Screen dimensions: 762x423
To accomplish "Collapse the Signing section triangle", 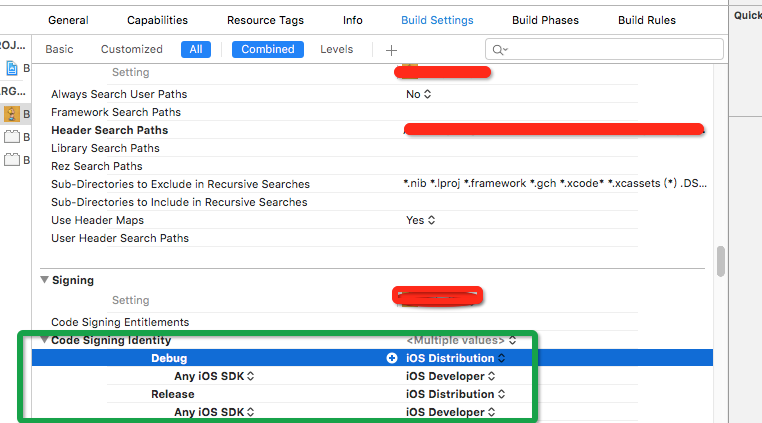I will click(x=45, y=280).
